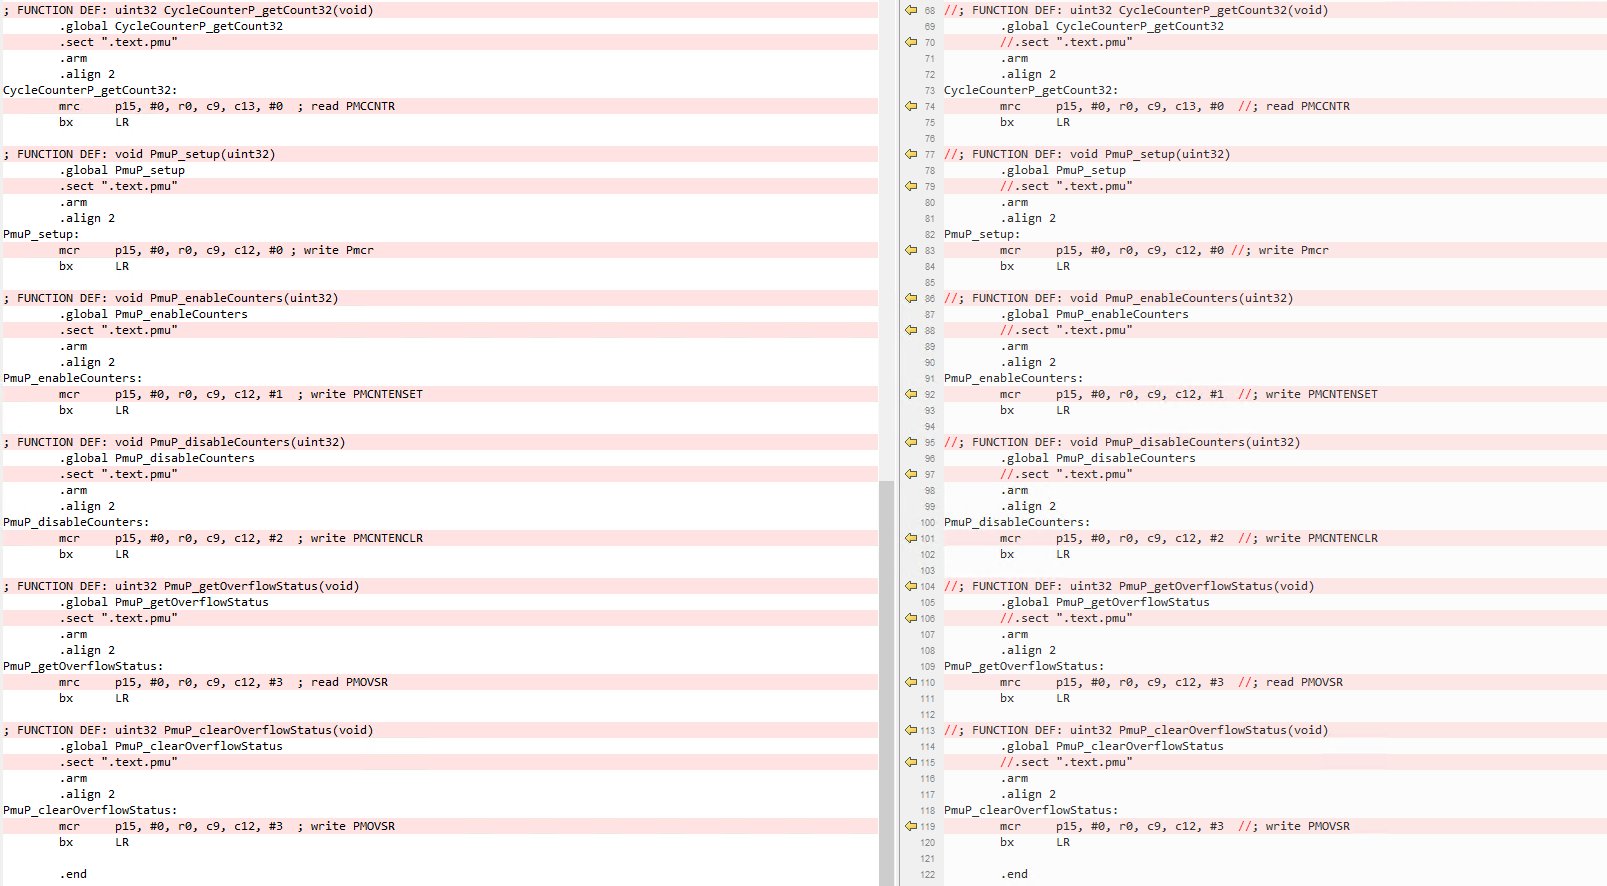
Task: Click left pane 'PmuP_setup:' label line
Action: (440, 234)
